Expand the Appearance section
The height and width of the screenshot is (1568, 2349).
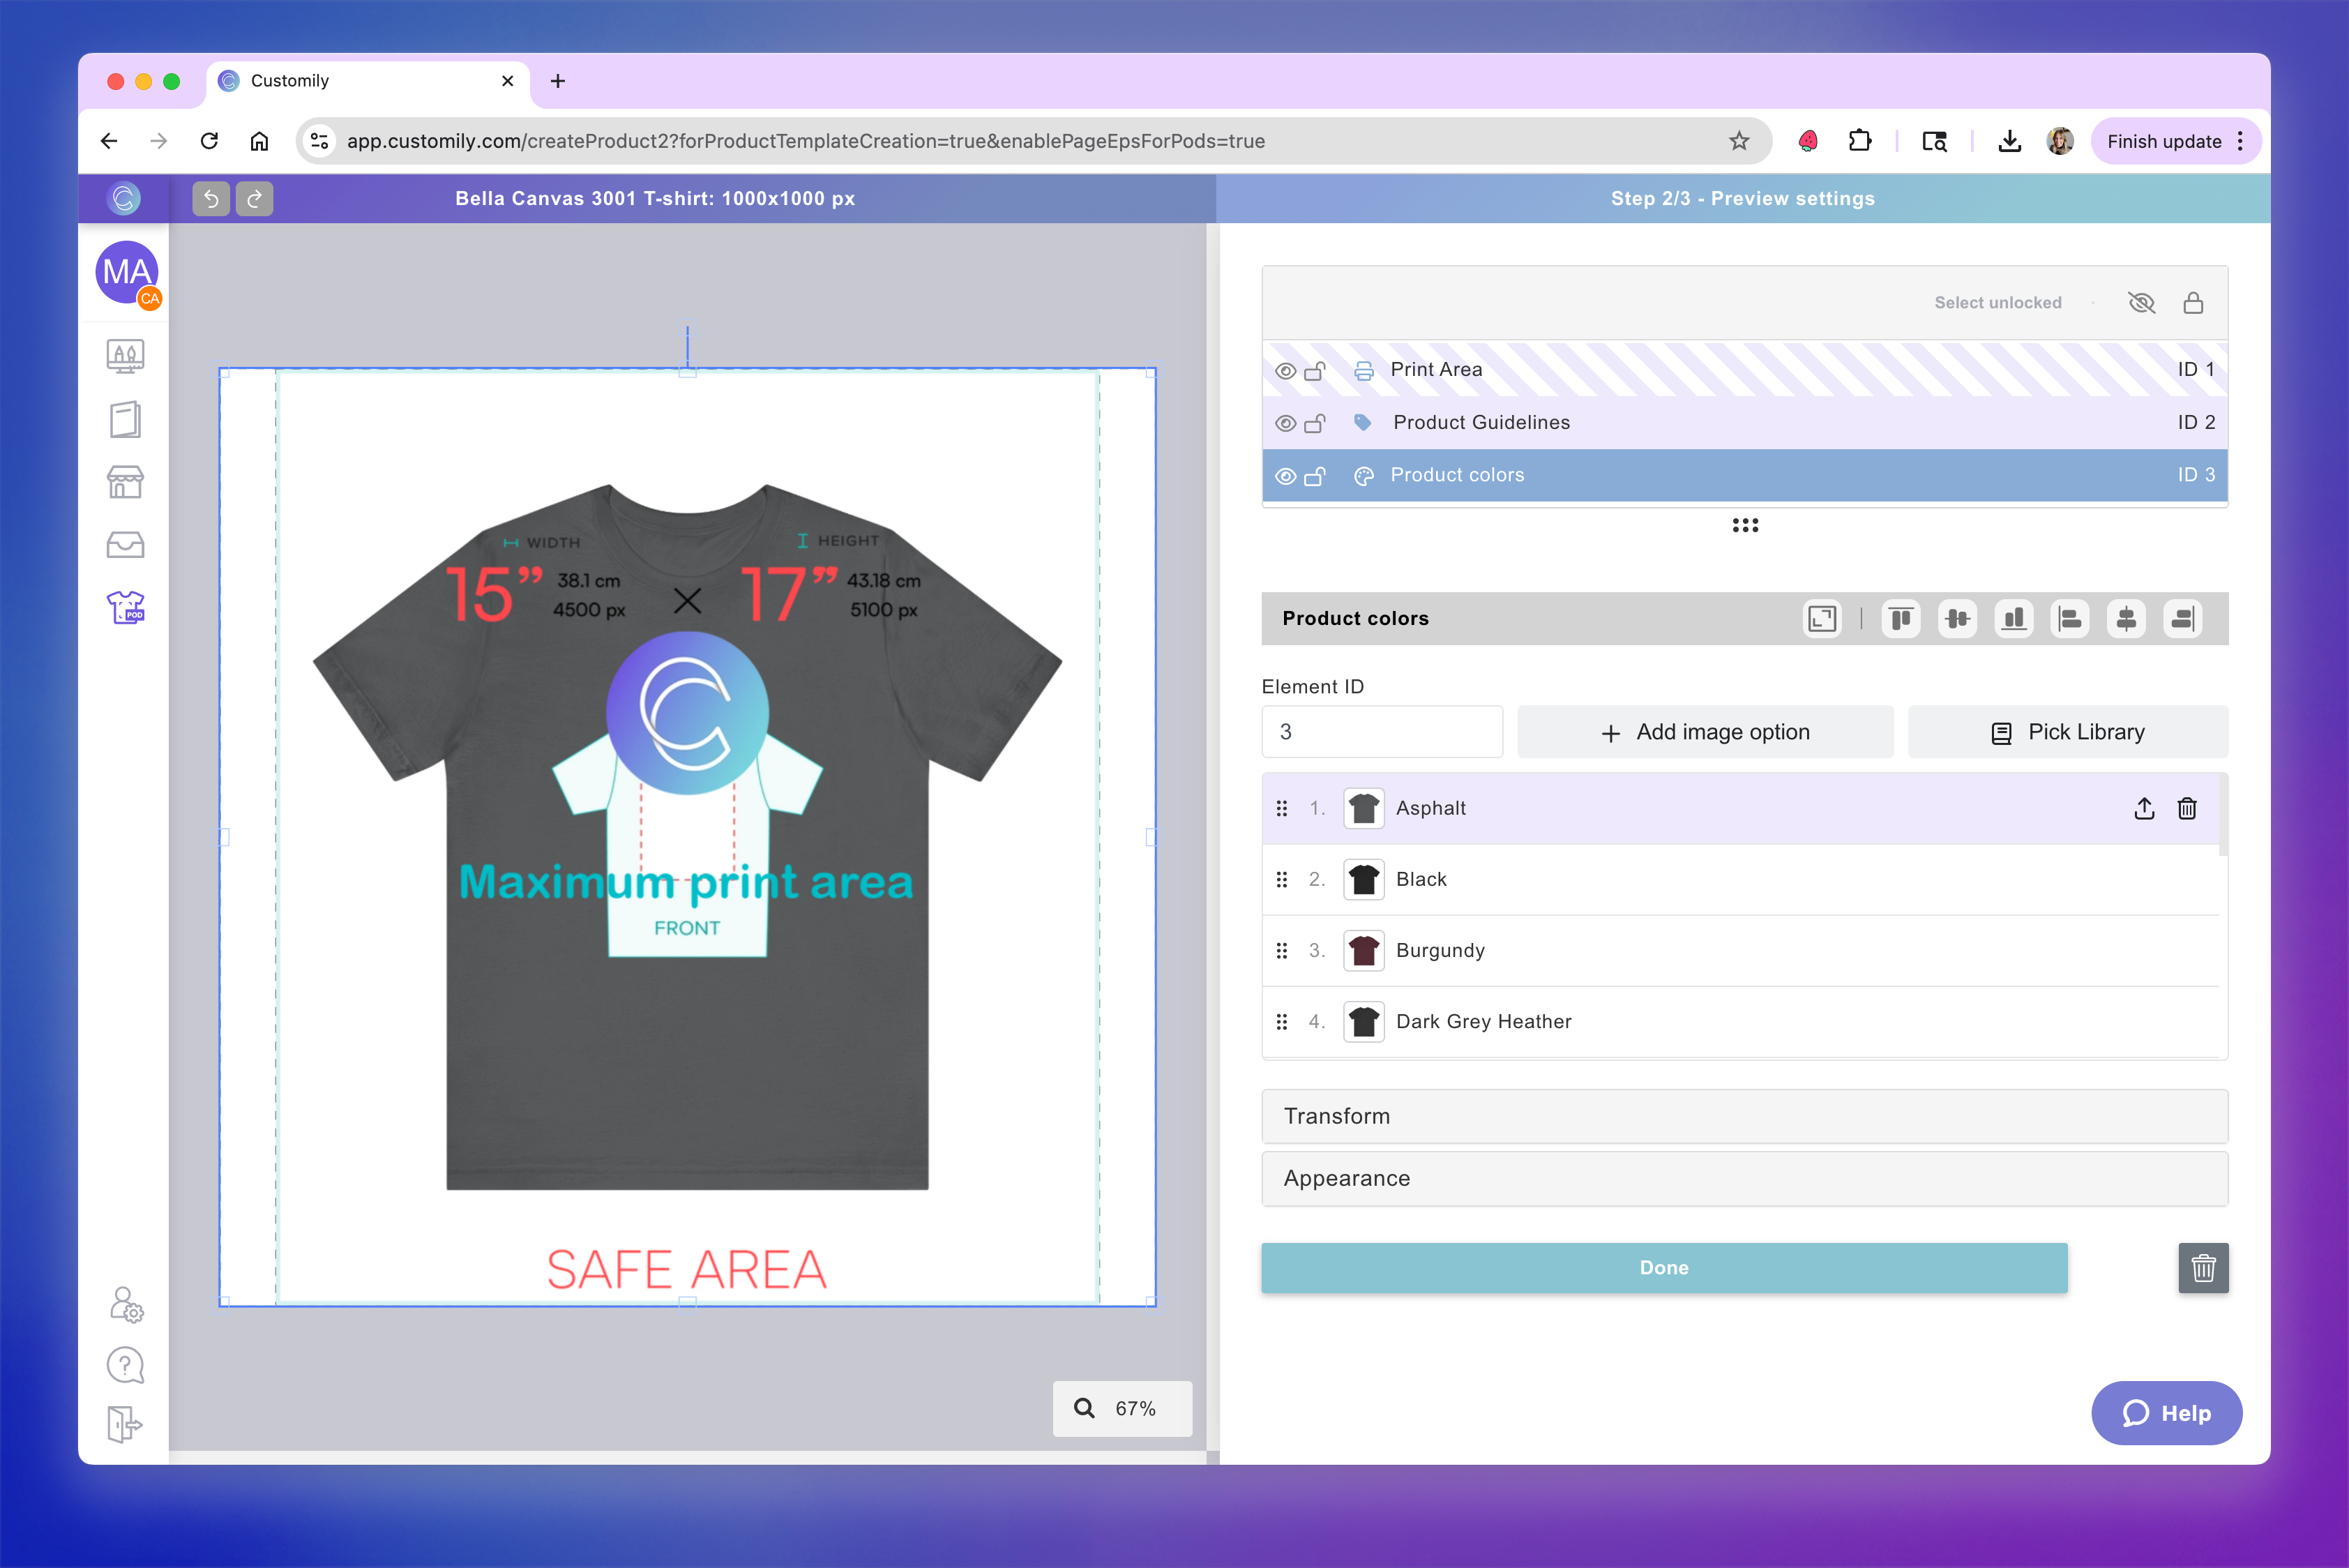point(1743,1178)
